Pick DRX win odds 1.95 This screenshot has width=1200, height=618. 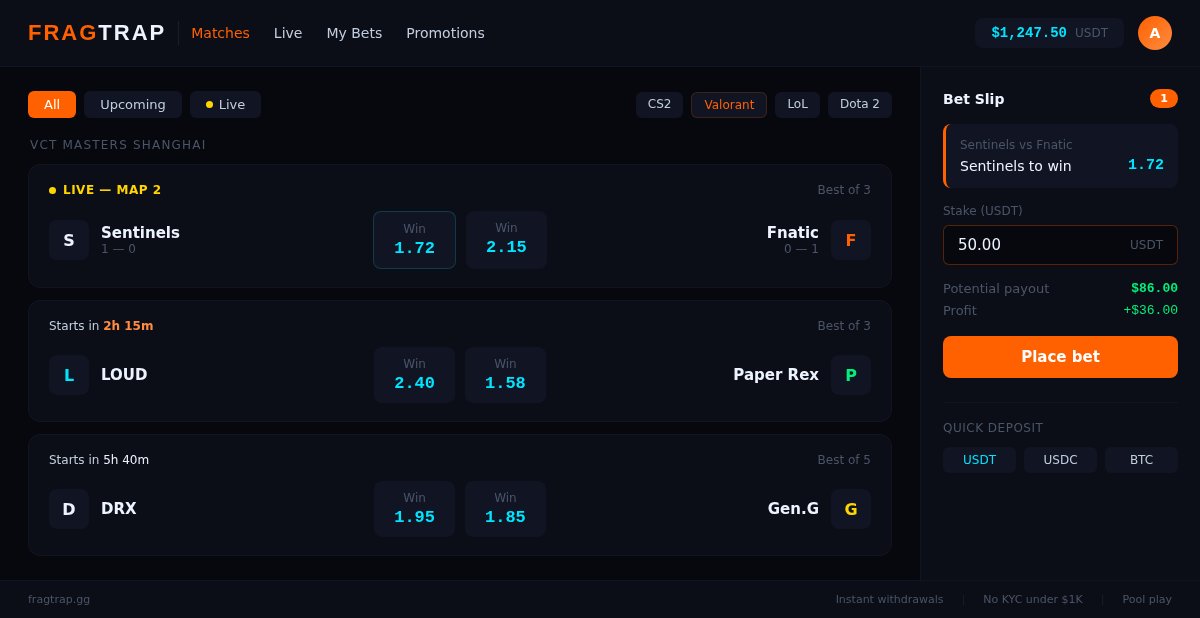[x=414, y=509]
